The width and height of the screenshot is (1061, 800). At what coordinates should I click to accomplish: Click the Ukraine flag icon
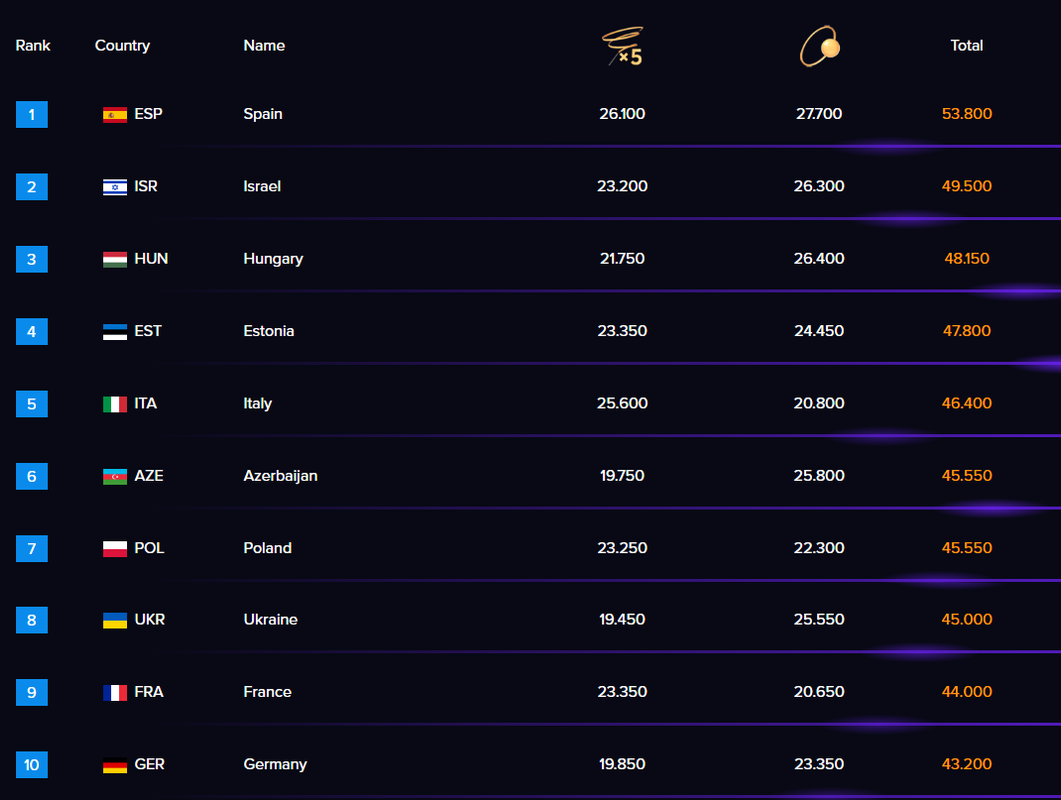[x=115, y=620]
